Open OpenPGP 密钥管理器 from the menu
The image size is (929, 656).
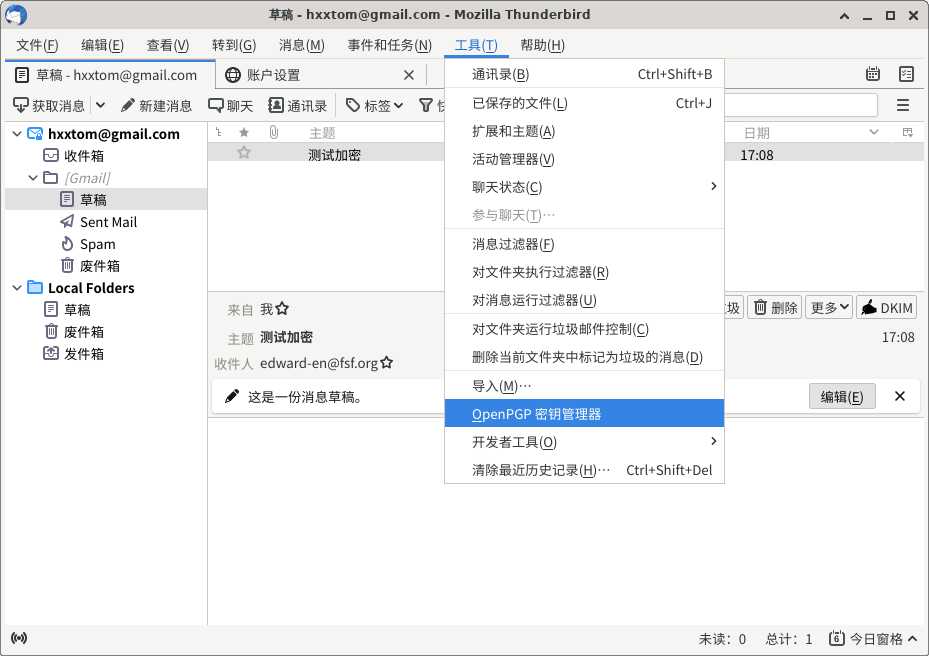584,414
